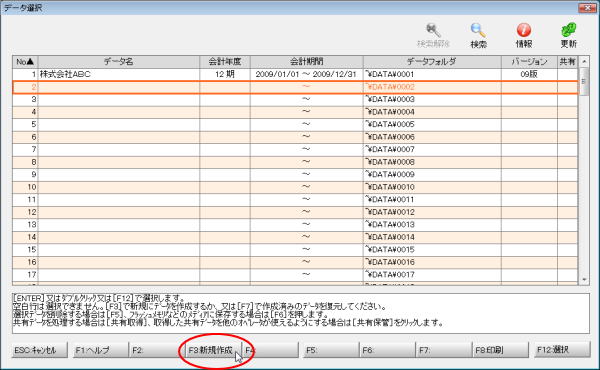Click the F6: button

pyautogui.click(x=388, y=350)
